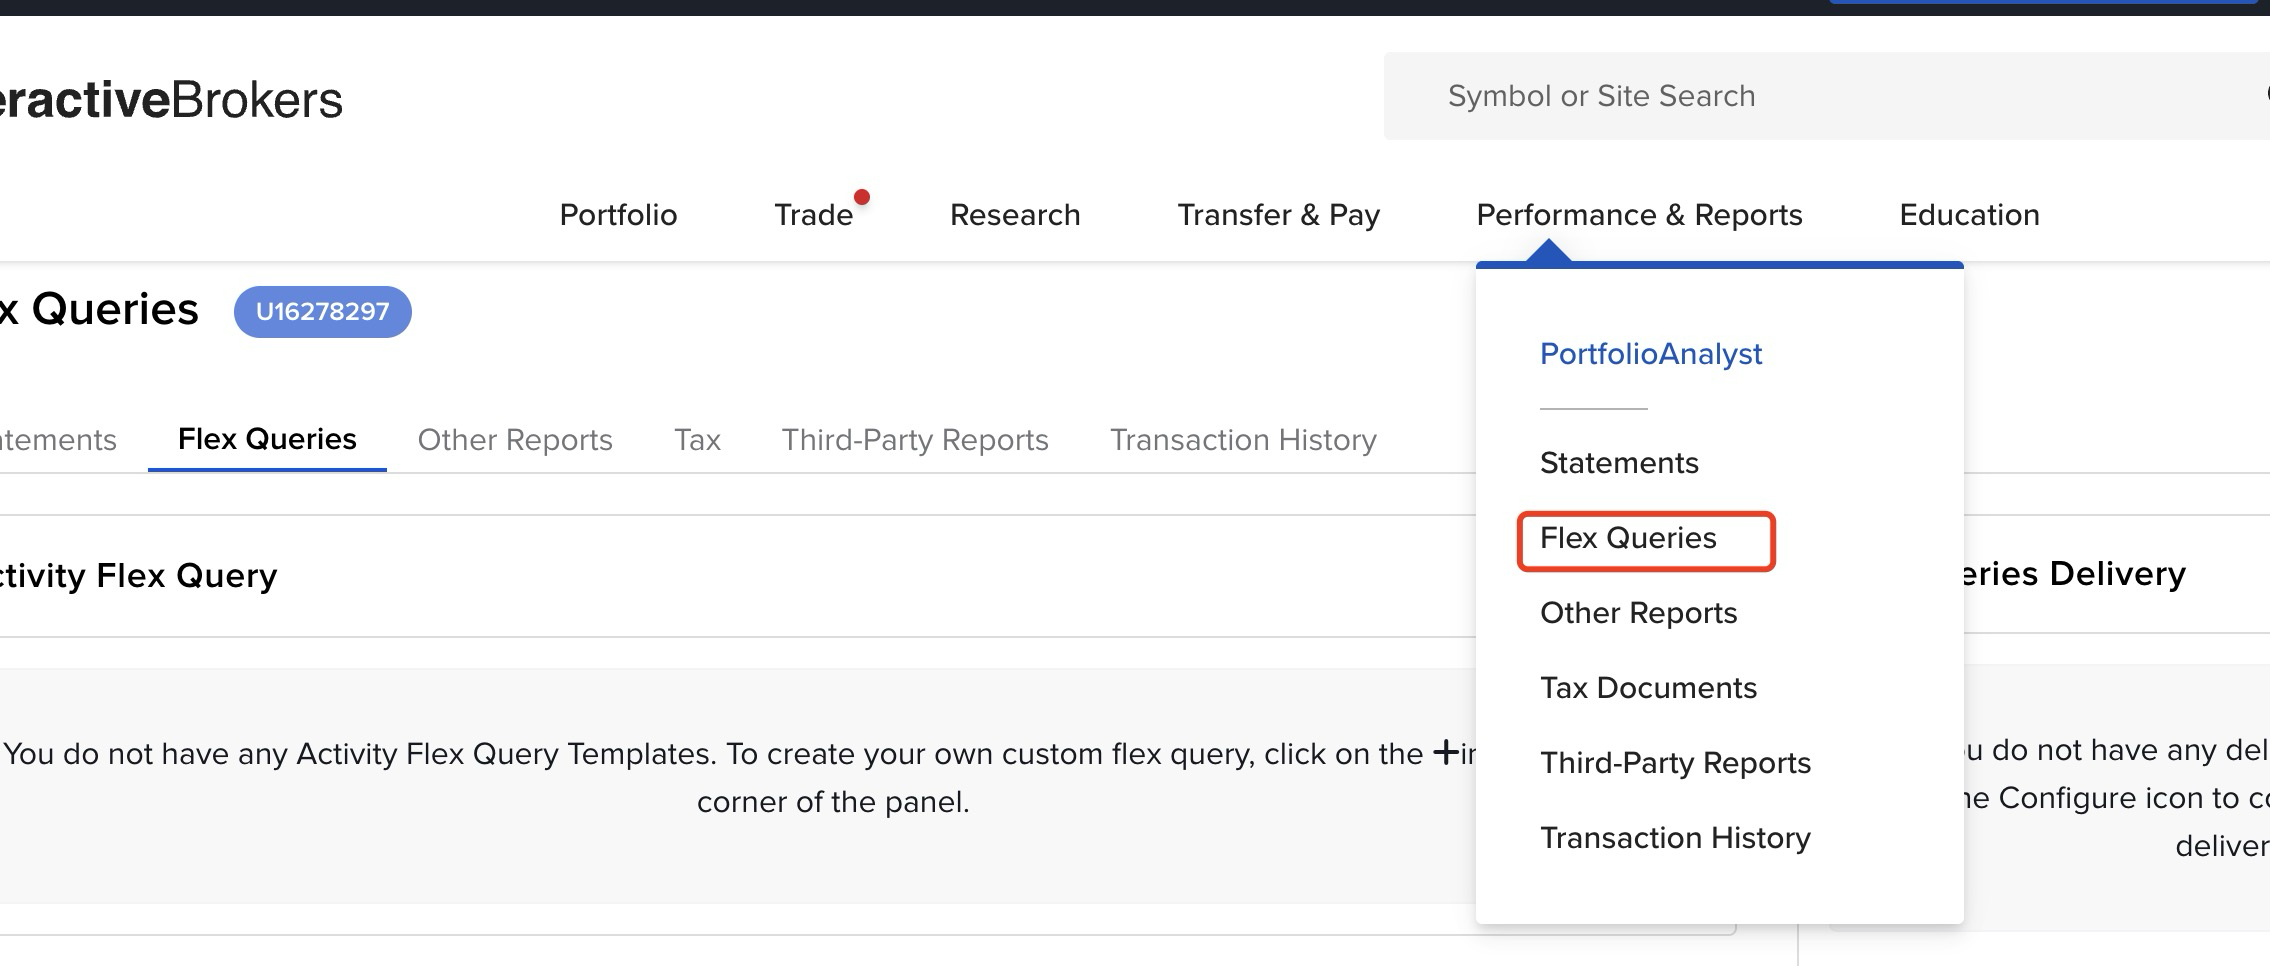Switch to the Tax tab

click(697, 440)
